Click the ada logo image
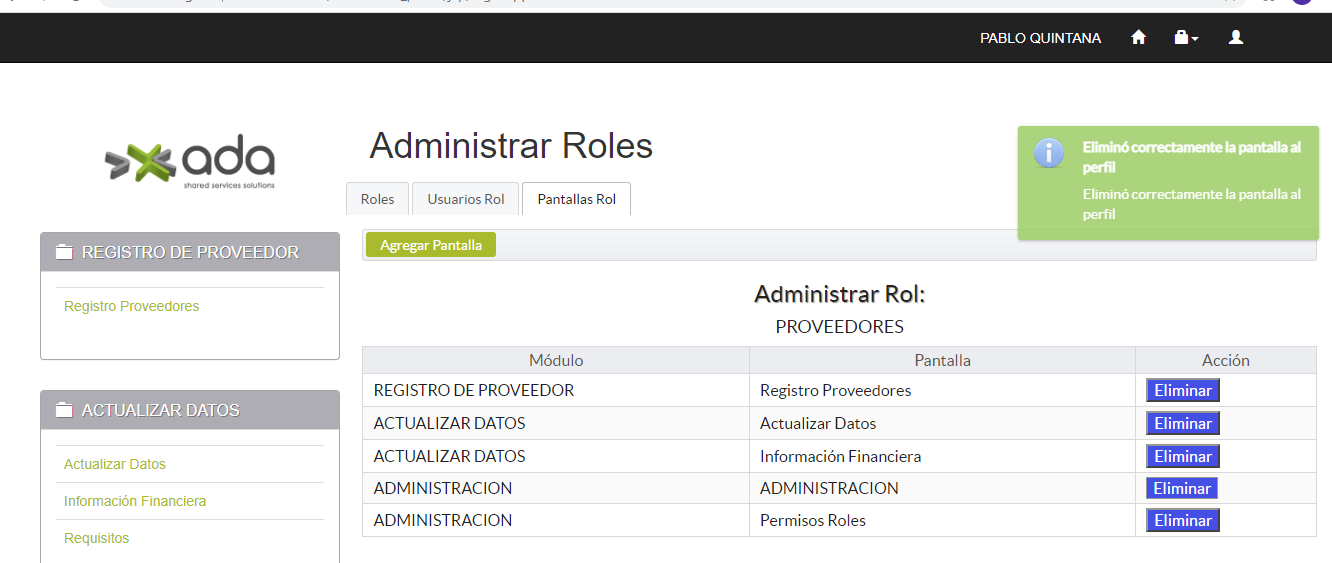Screen dimensions: 1332x563 pos(190,162)
